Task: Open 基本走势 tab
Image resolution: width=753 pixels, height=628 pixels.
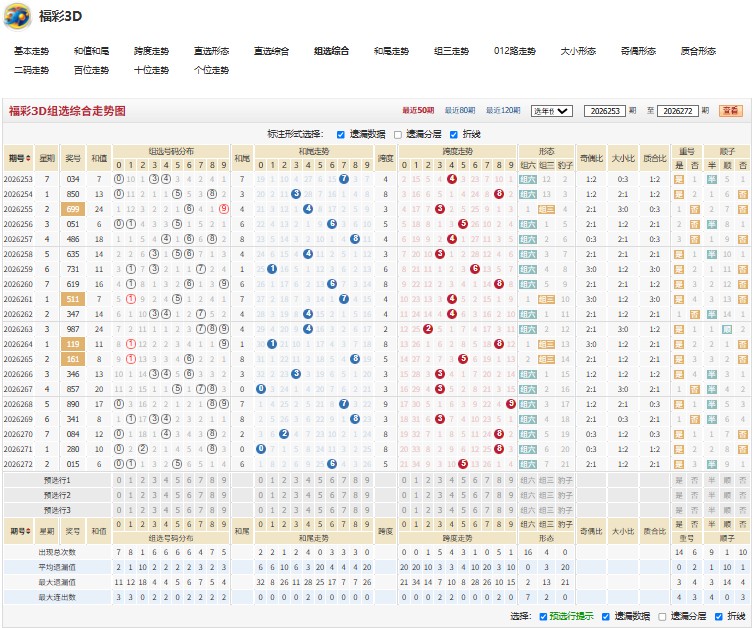Action: 31,51
